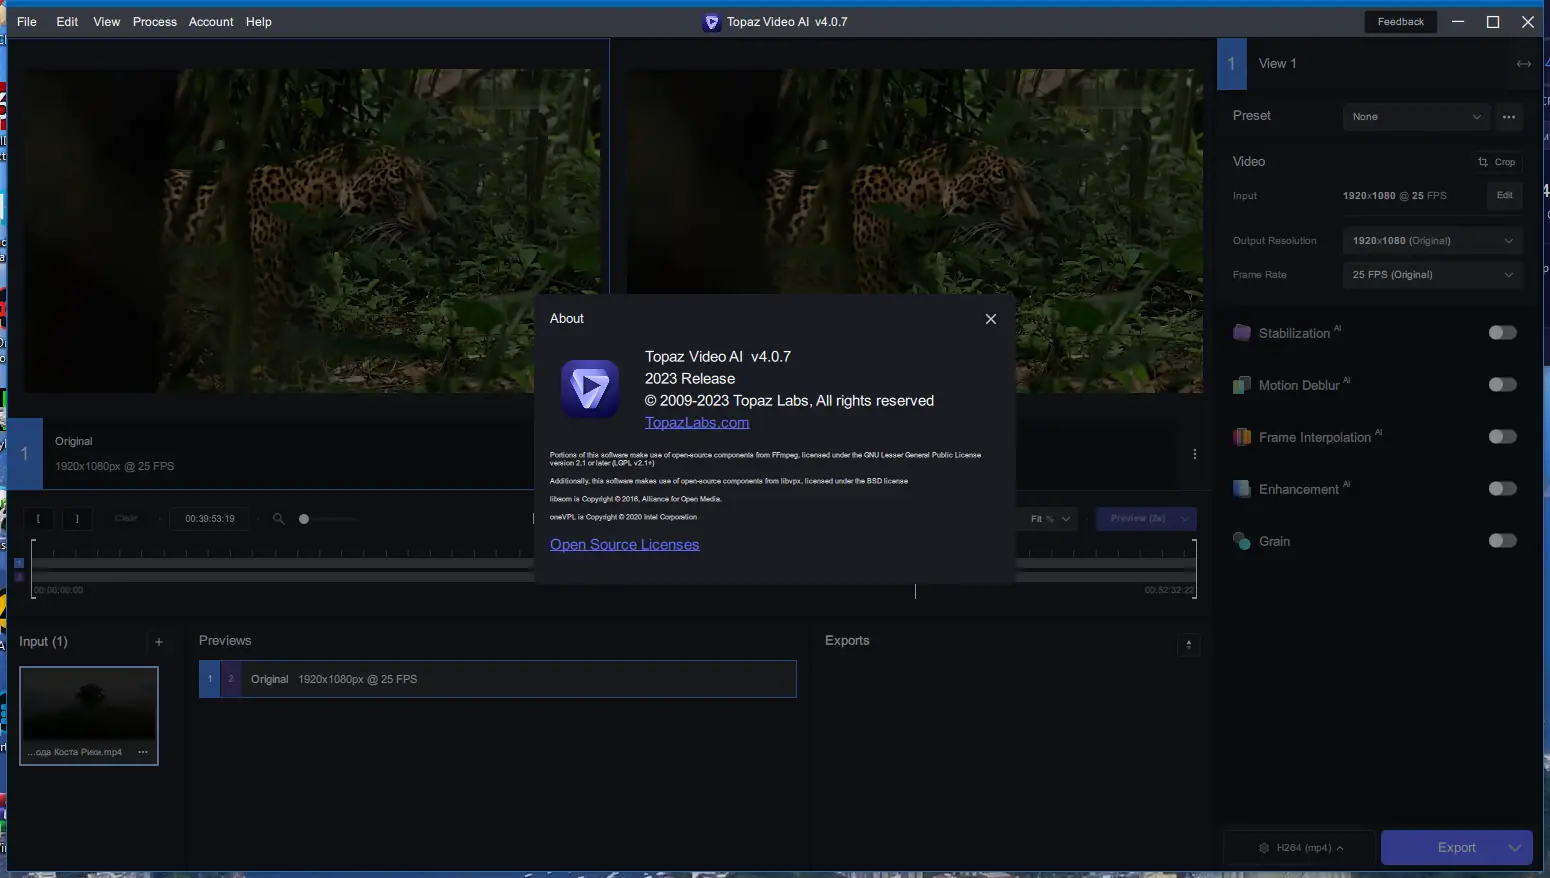
Task: Click preview badge 2 in Previews row
Action: coord(231,679)
